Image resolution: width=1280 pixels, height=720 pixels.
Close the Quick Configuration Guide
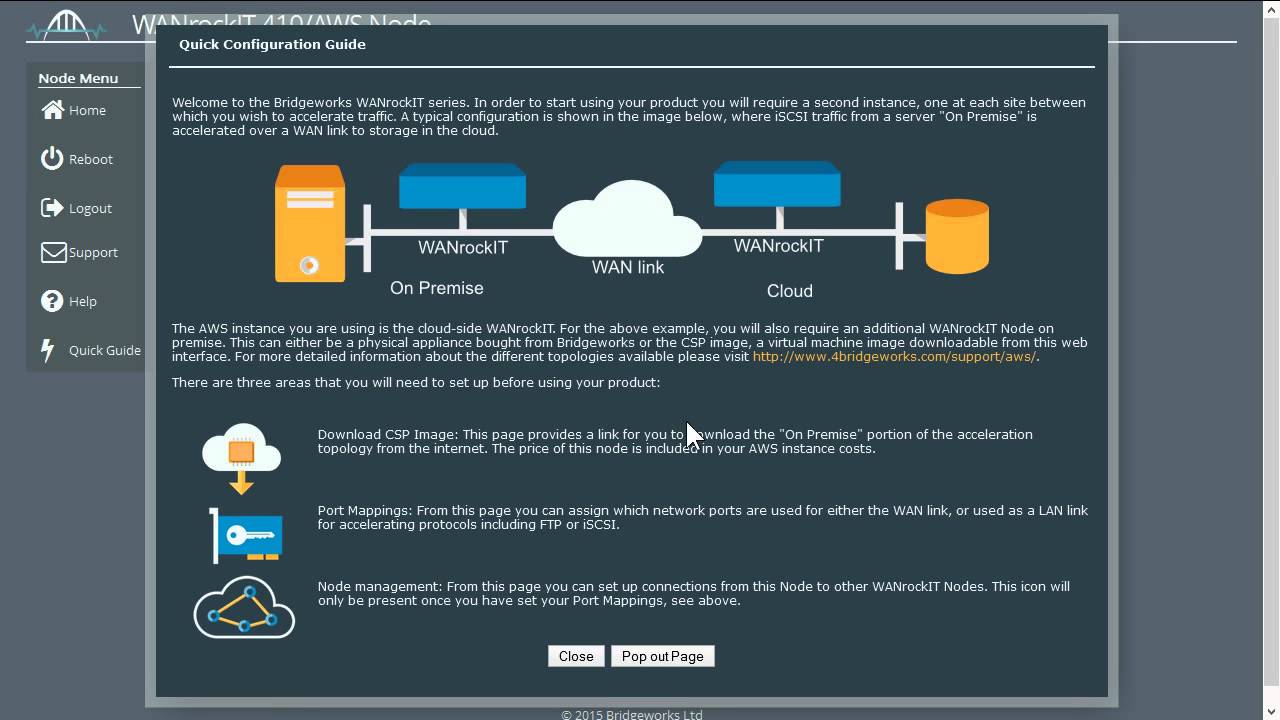pos(576,656)
